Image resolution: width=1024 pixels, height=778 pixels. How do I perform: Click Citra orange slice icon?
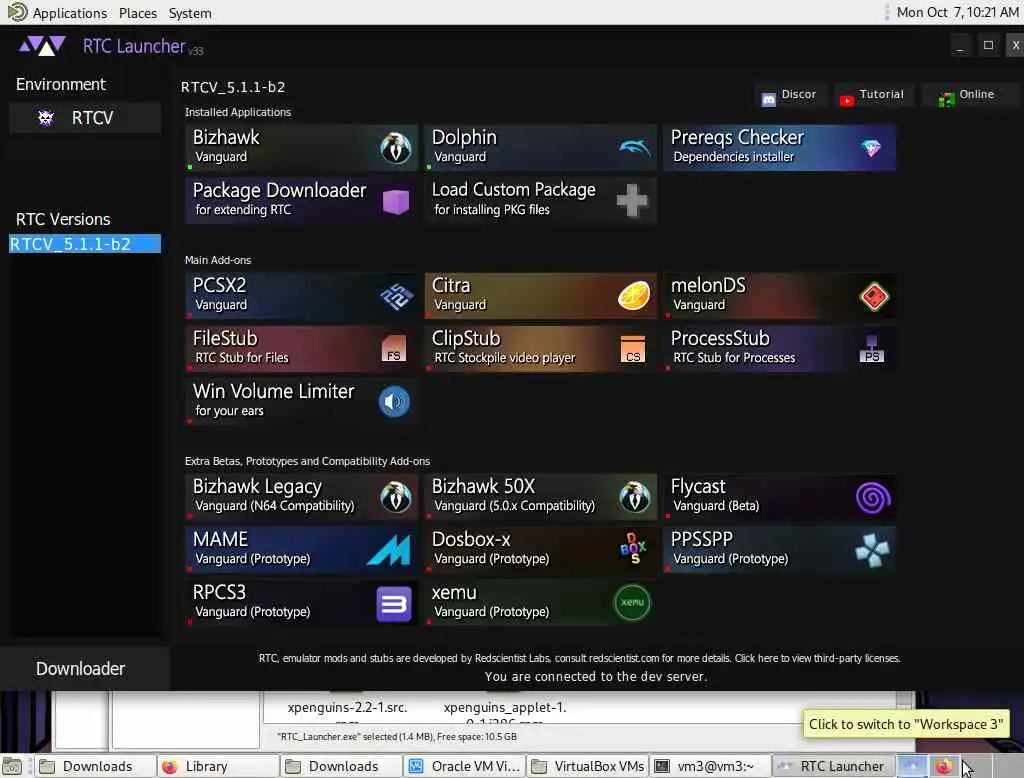[x=634, y=296]
